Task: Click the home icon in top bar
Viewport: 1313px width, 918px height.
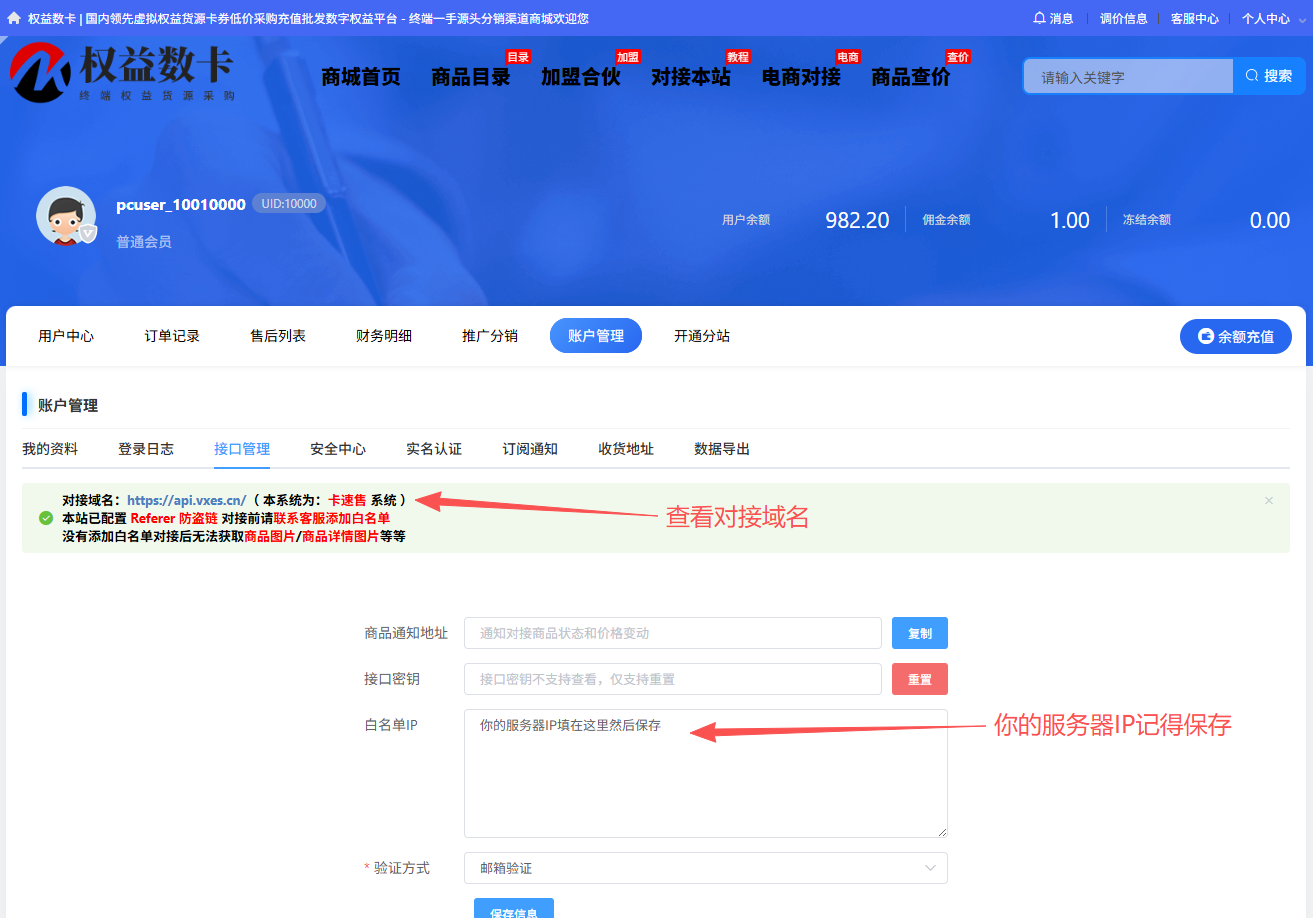Action: [x=12, y=17]
